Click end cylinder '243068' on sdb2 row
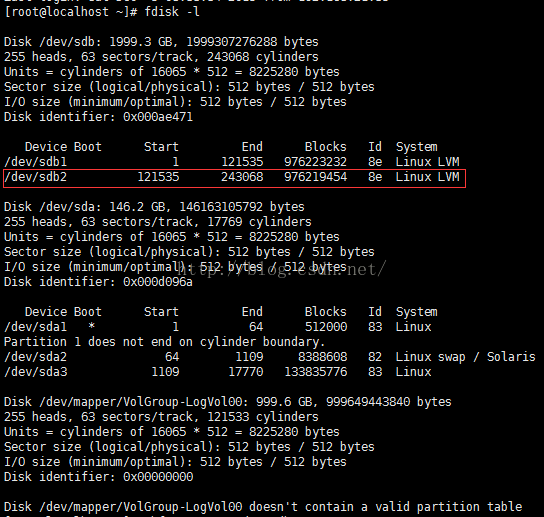This screenshot has width=544, height=517. [242, 177]
